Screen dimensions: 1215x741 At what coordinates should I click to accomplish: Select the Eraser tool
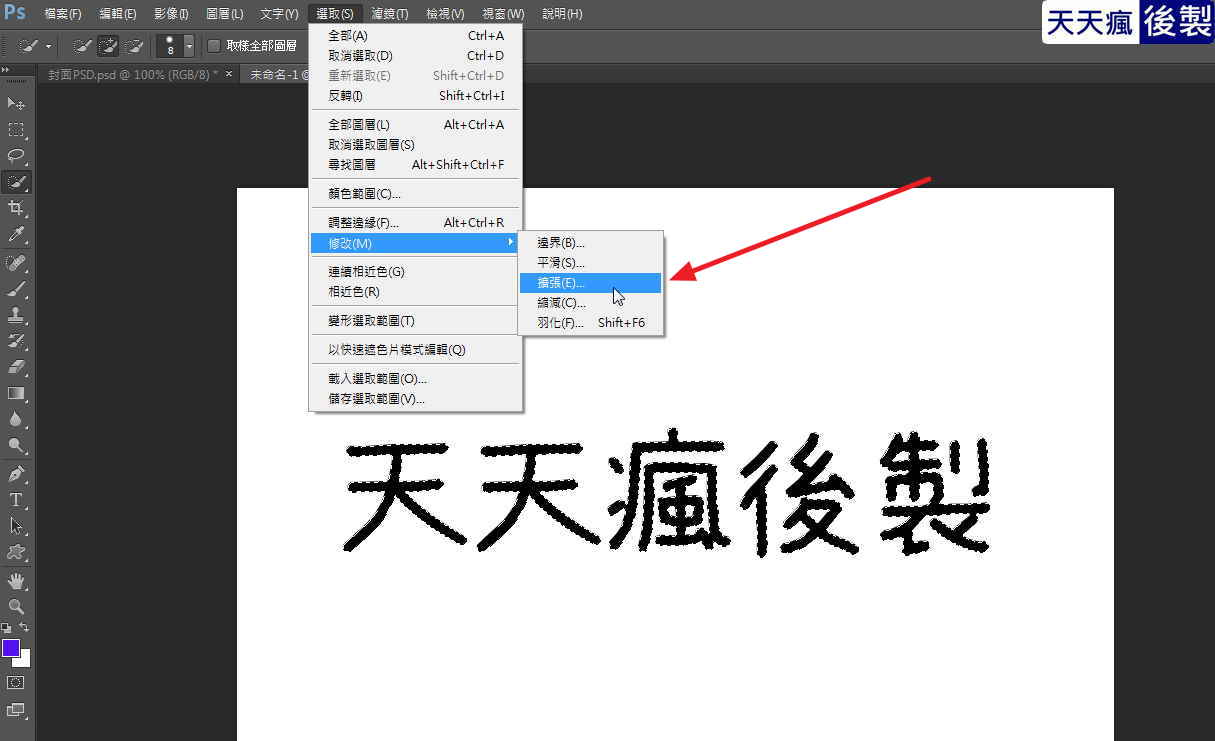click(17, 367)
